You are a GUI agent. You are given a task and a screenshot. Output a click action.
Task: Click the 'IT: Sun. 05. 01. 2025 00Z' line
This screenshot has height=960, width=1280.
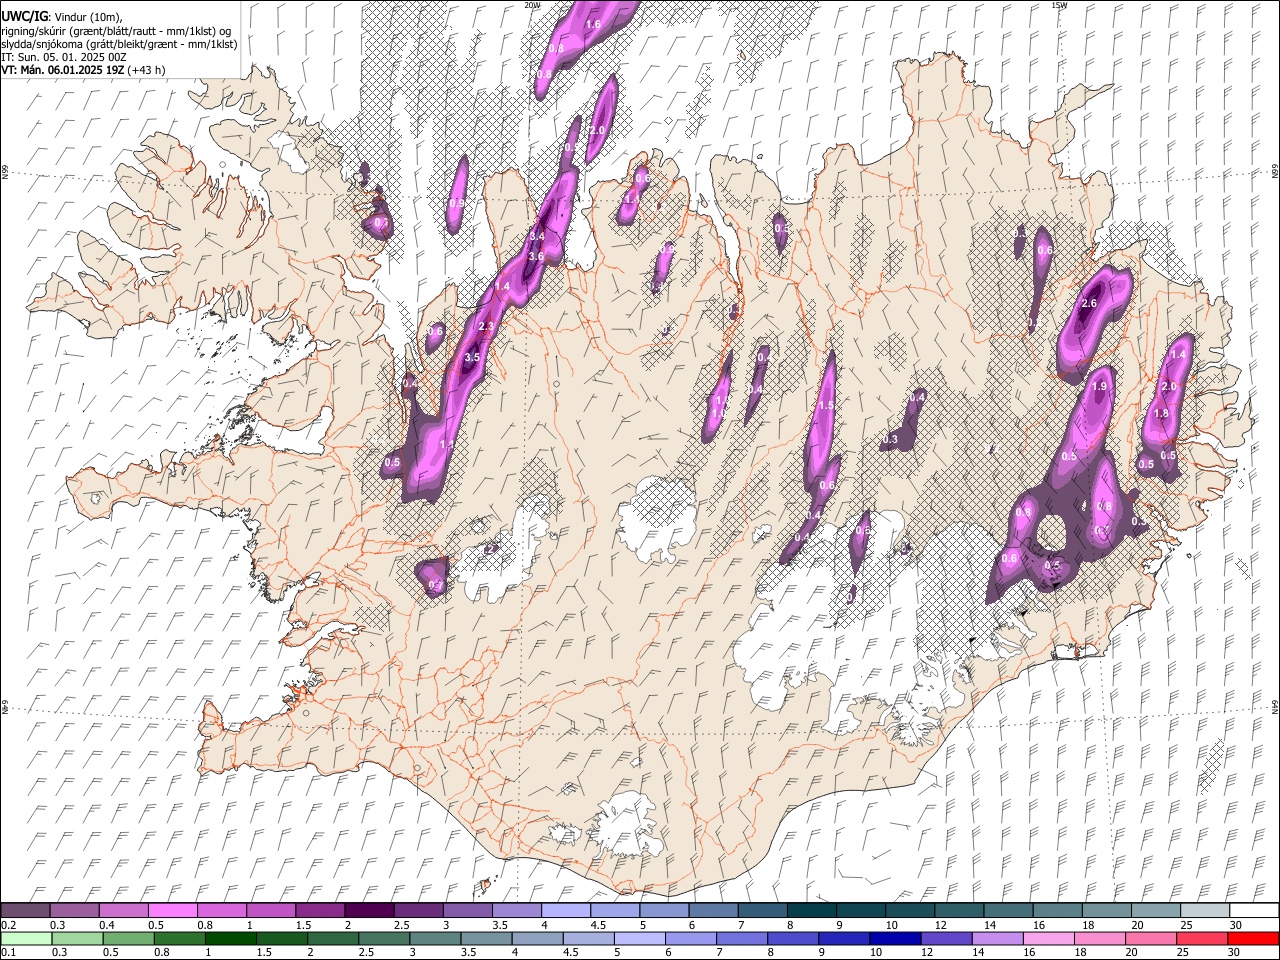pos(64,57)
